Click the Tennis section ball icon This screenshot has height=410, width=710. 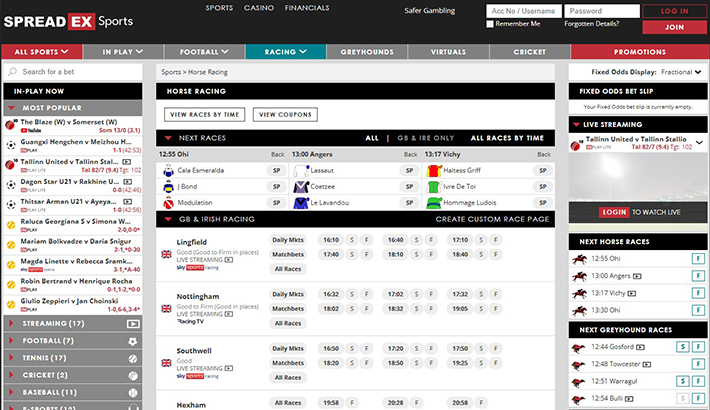point(133,358)
